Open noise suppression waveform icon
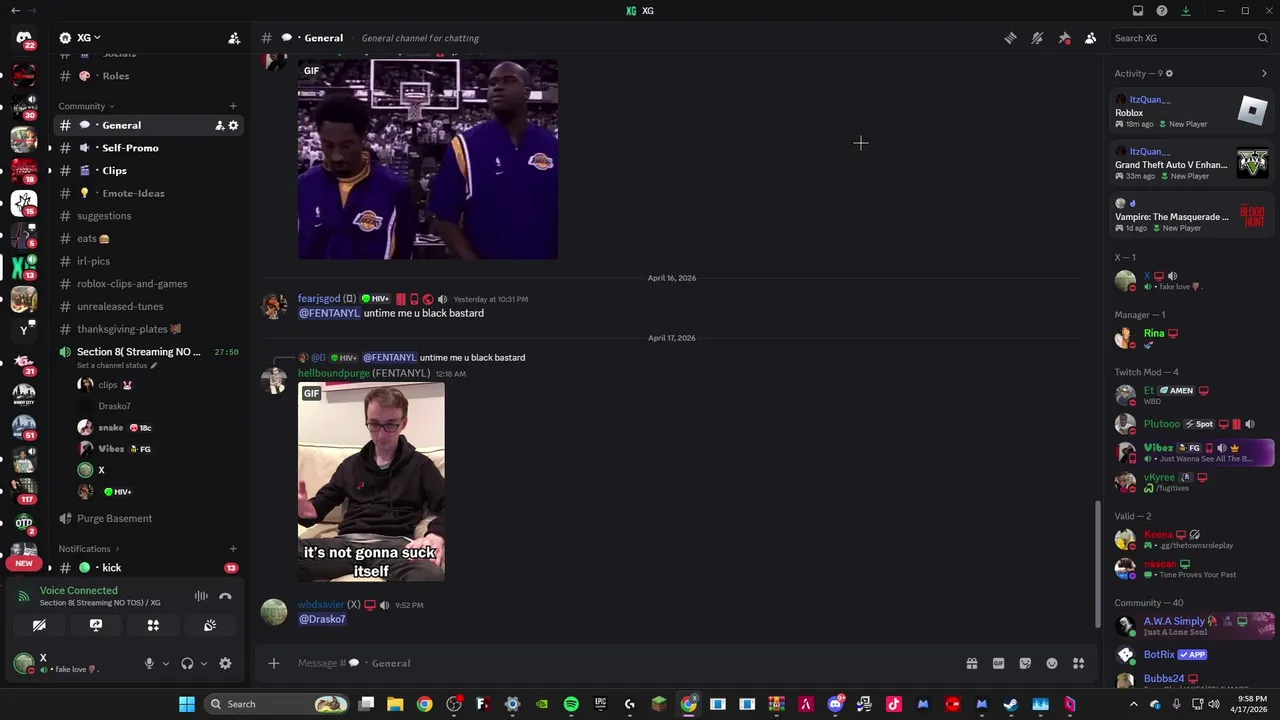The image size is (1280, 720). 201,596
